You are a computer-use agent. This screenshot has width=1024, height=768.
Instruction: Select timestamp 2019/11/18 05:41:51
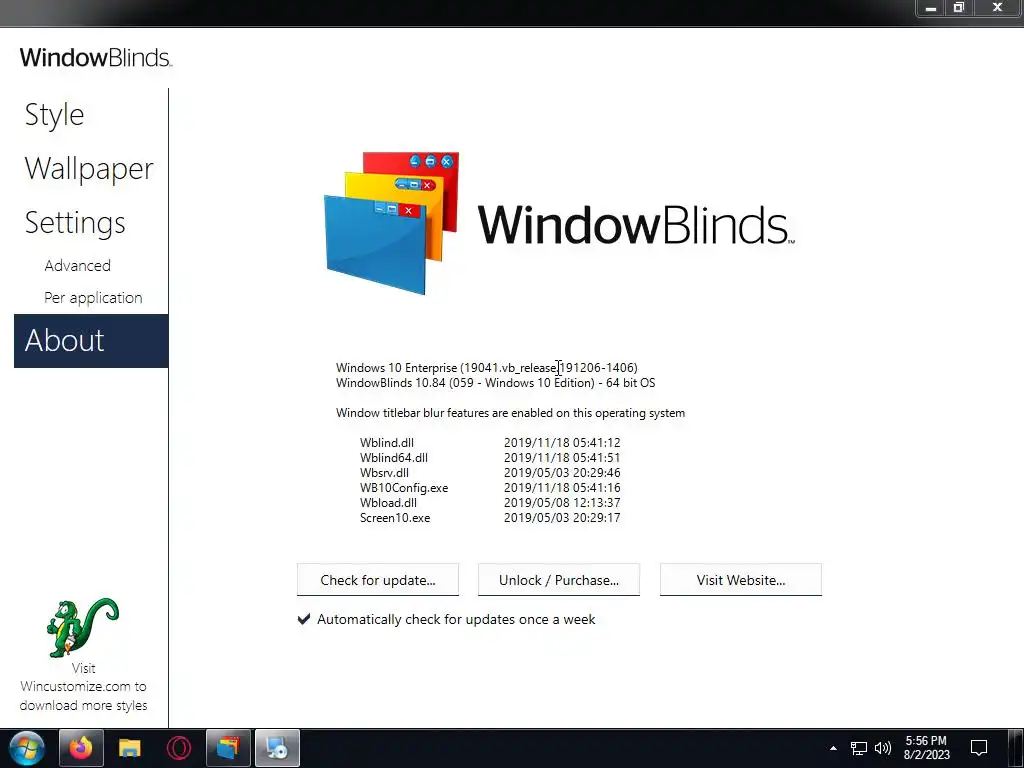point(562,458)
